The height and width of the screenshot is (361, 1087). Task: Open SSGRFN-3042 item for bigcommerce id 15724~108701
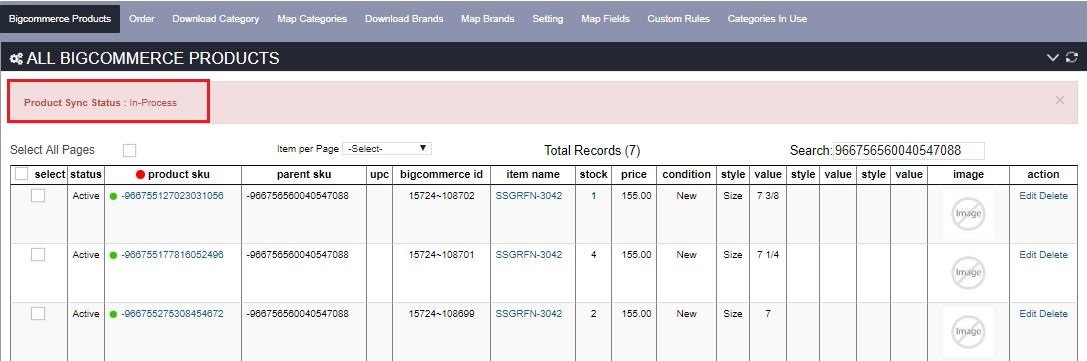[529, 255]
